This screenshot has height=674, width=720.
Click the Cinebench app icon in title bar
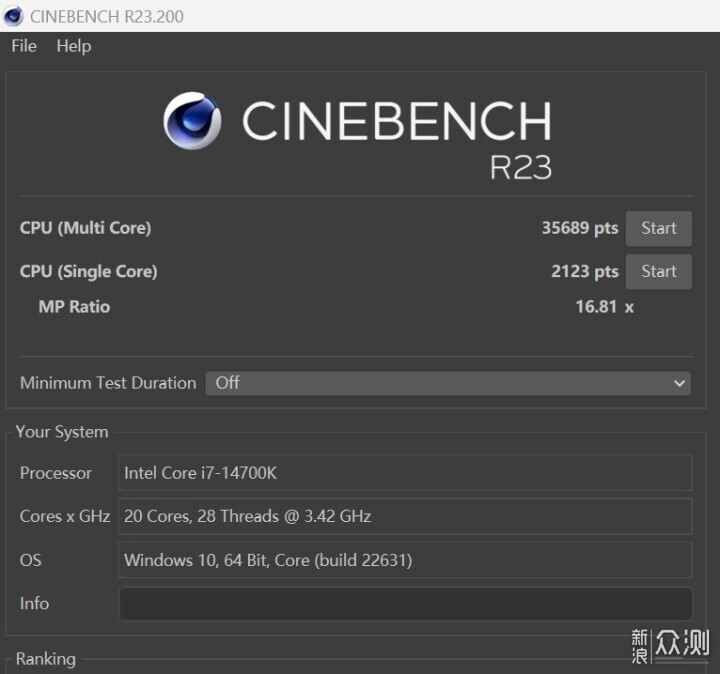click(13, 16)
